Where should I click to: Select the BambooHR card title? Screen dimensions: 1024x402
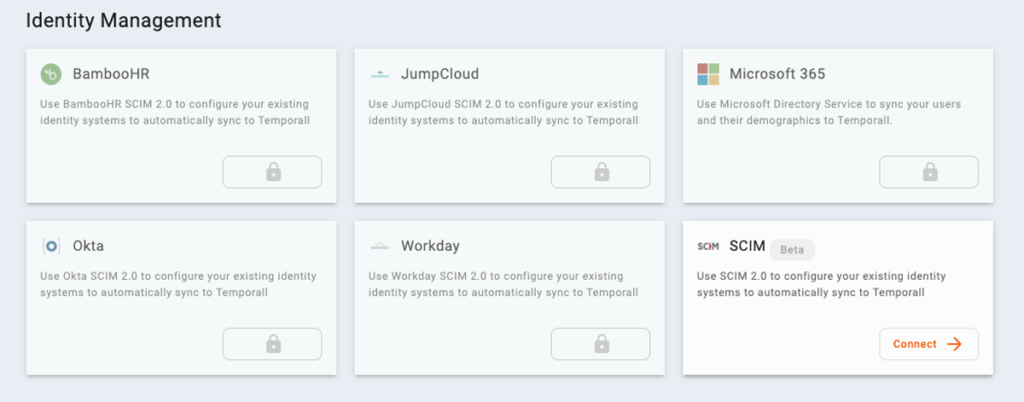[x=111, y=74]
